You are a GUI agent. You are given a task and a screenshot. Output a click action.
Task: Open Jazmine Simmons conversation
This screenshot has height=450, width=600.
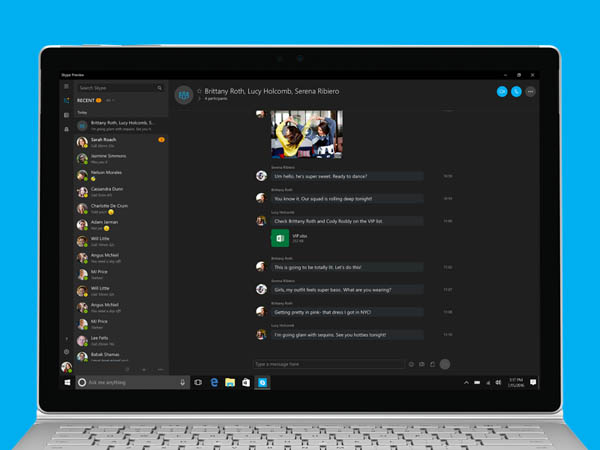121,159
